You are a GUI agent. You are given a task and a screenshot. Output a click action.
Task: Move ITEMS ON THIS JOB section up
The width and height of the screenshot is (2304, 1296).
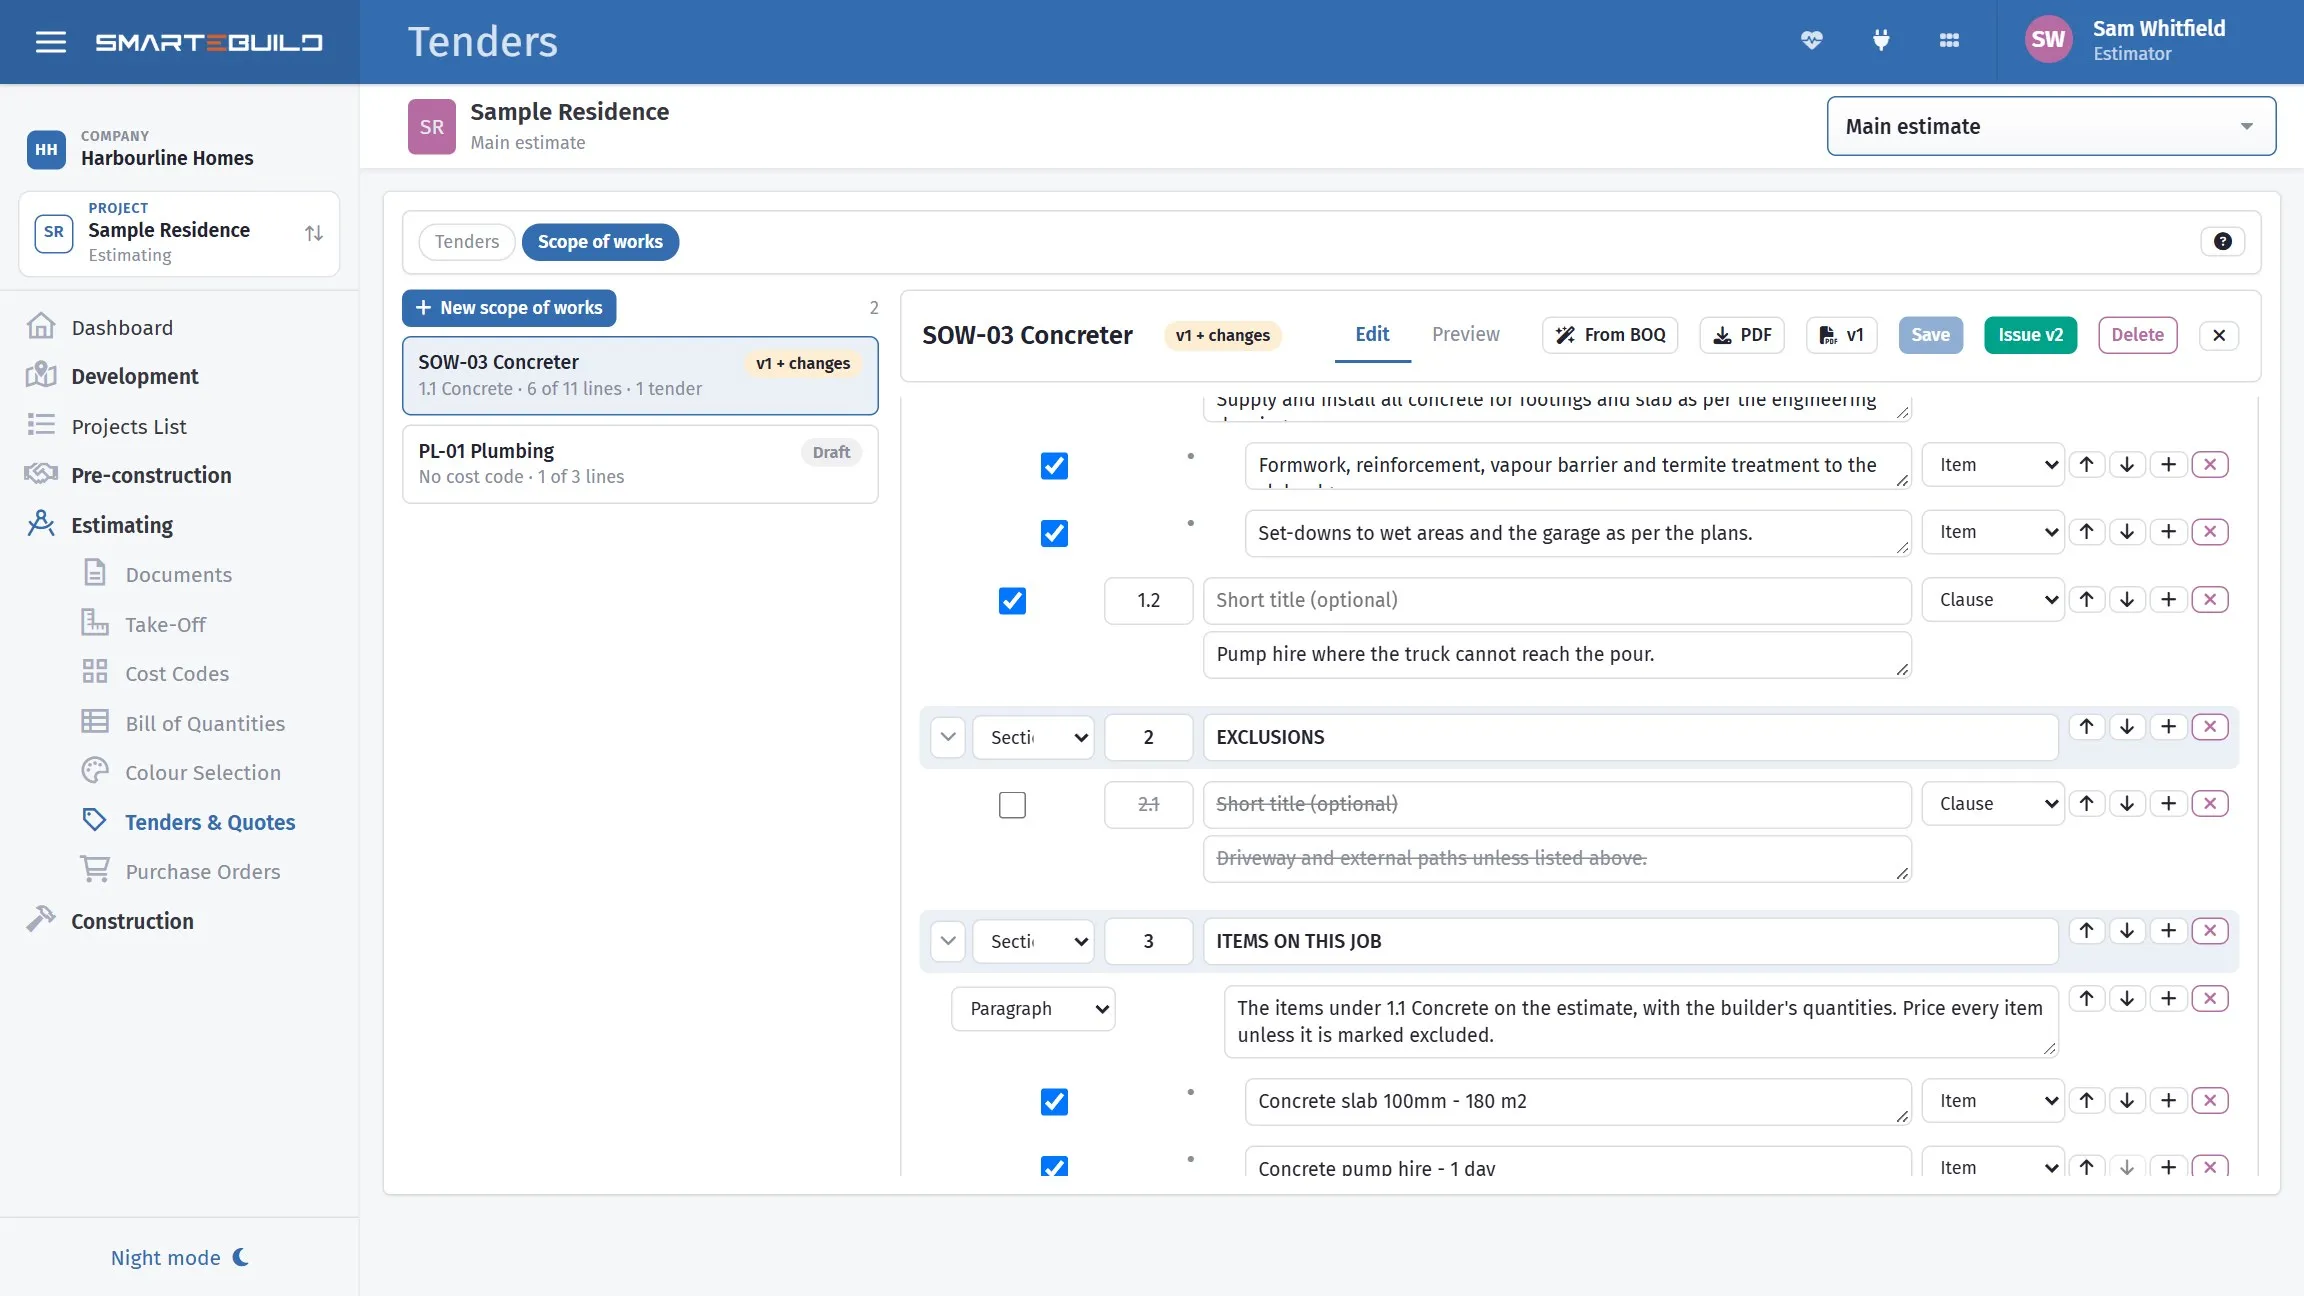[2086, 931]
